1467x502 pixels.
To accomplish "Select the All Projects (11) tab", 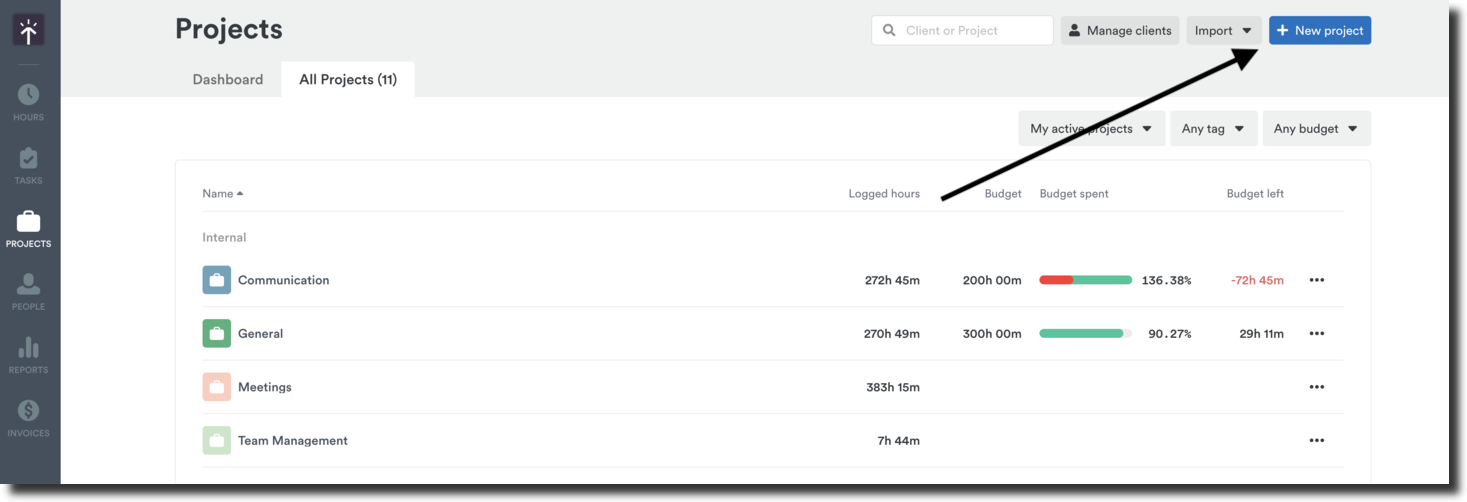I will click(x=348, y=80).
